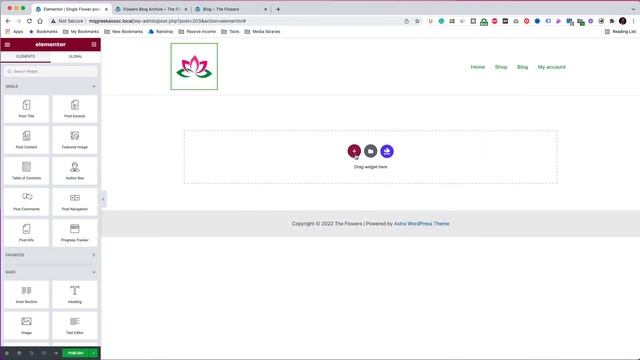The width and height of the screenshot is (640, 360).
Task: Collapse the Basic widgets section
Action: tap(93, 272)
